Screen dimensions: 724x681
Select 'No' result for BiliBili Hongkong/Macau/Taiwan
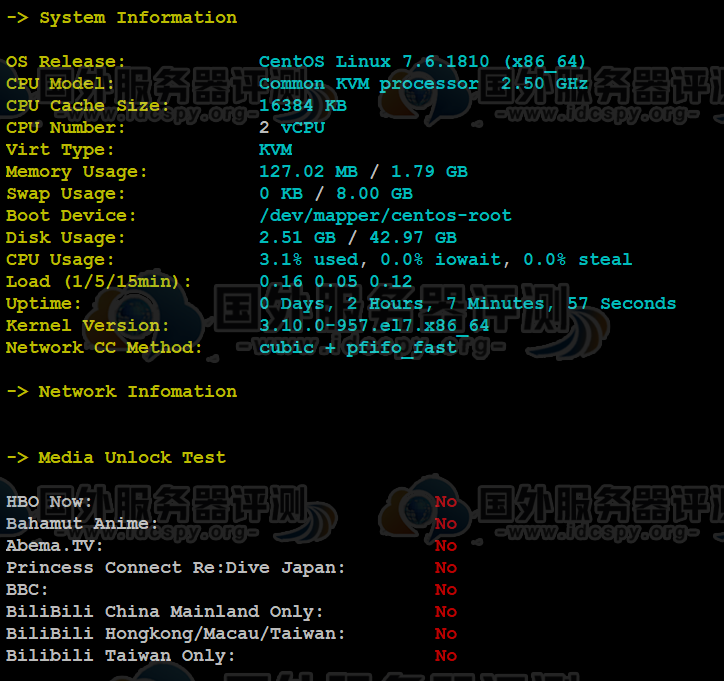[446, 634]
